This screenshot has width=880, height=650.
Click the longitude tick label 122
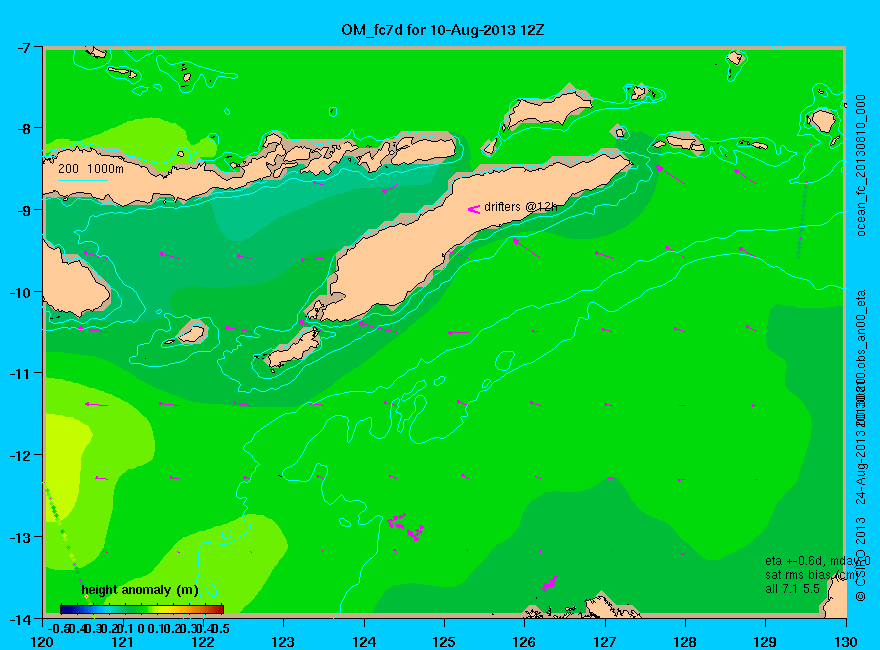tap(203, 642)
